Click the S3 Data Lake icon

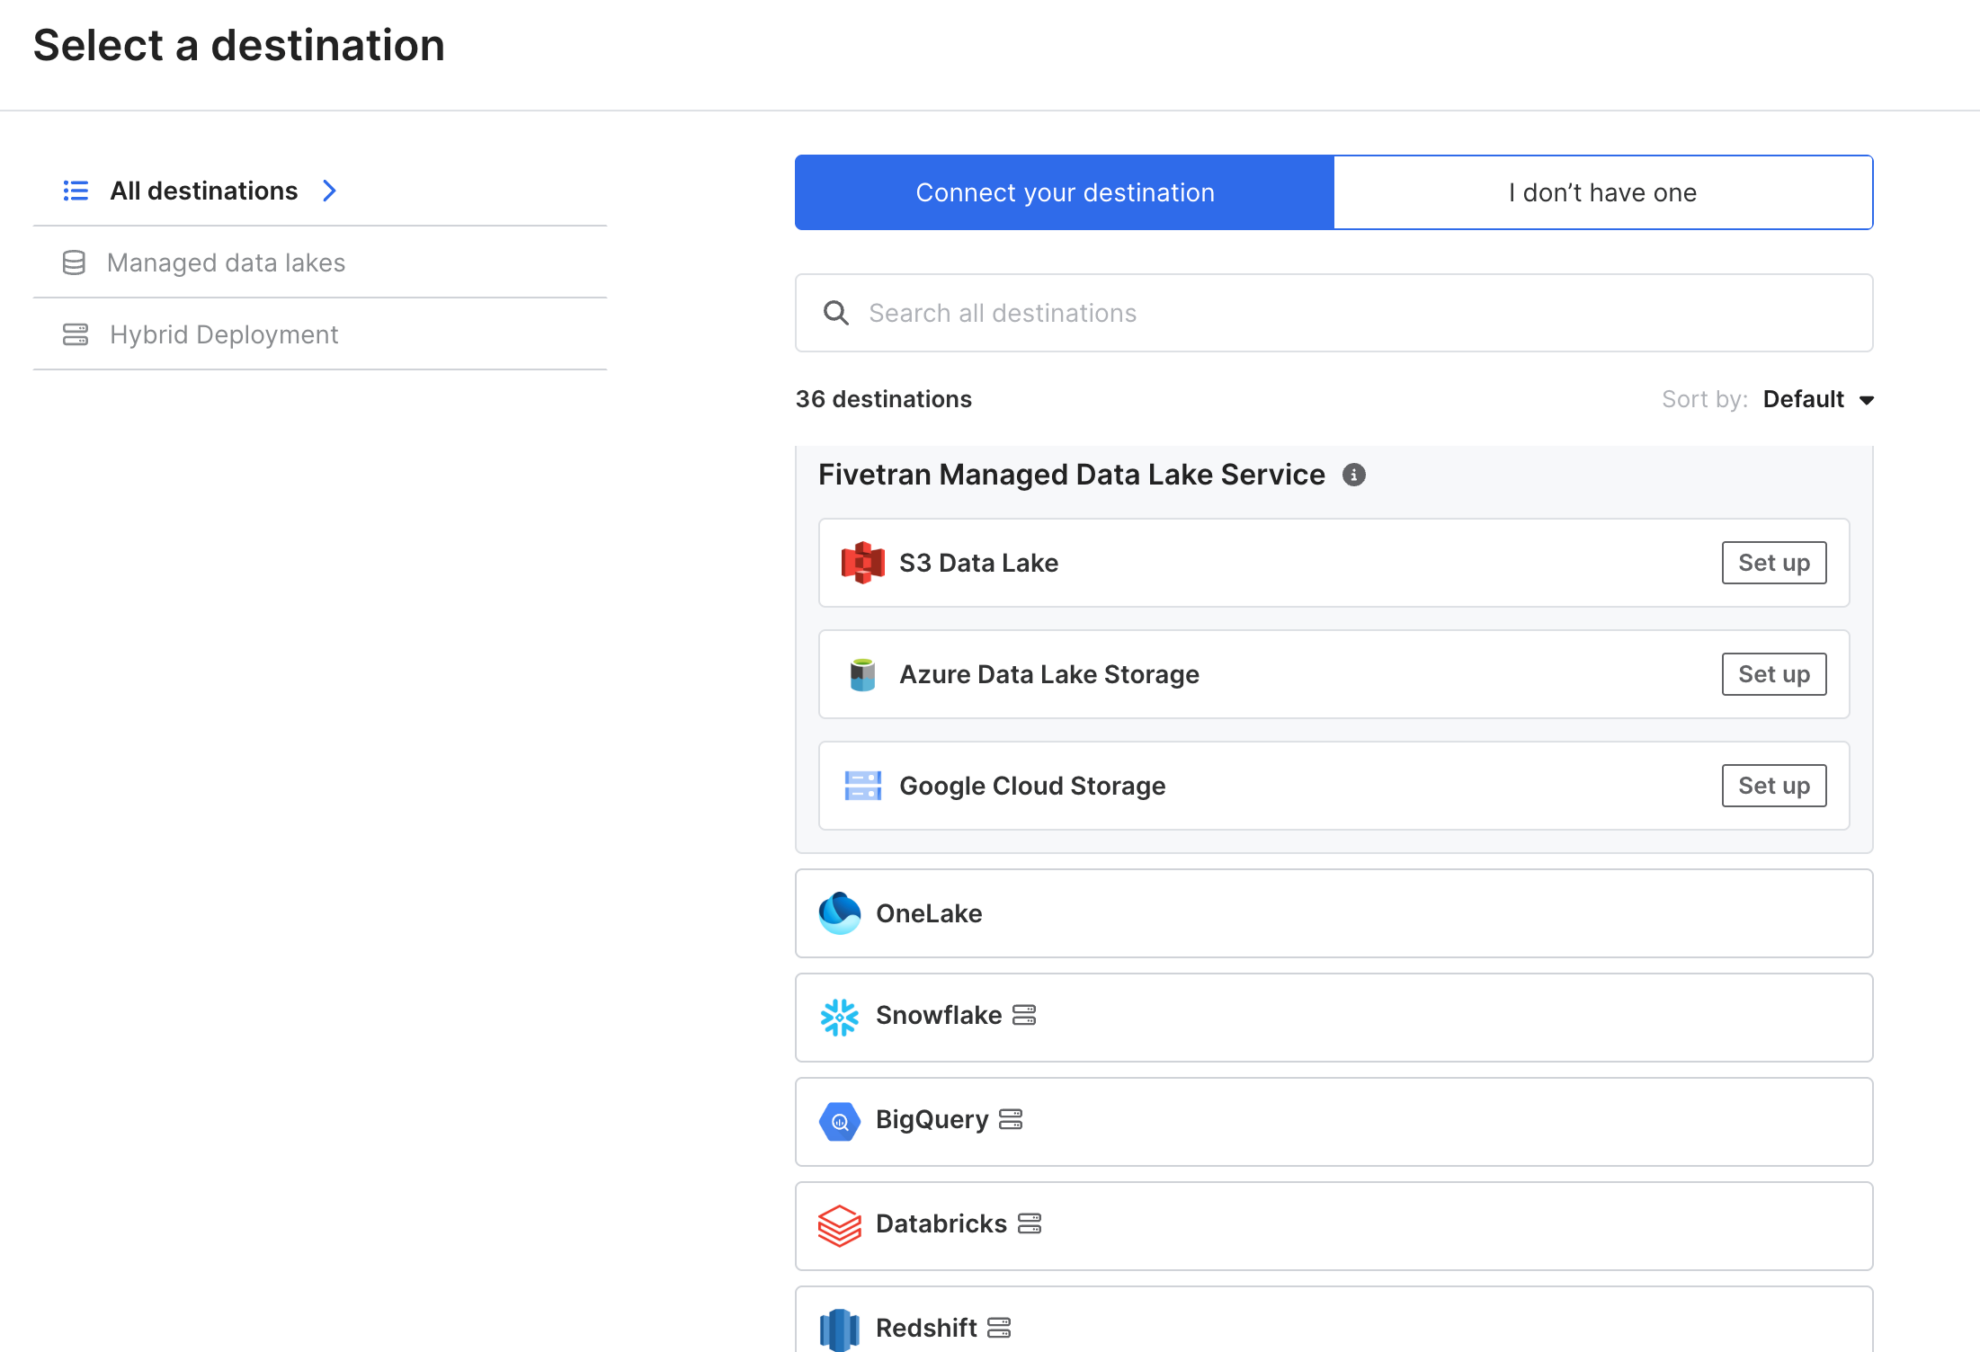(862, 563)
